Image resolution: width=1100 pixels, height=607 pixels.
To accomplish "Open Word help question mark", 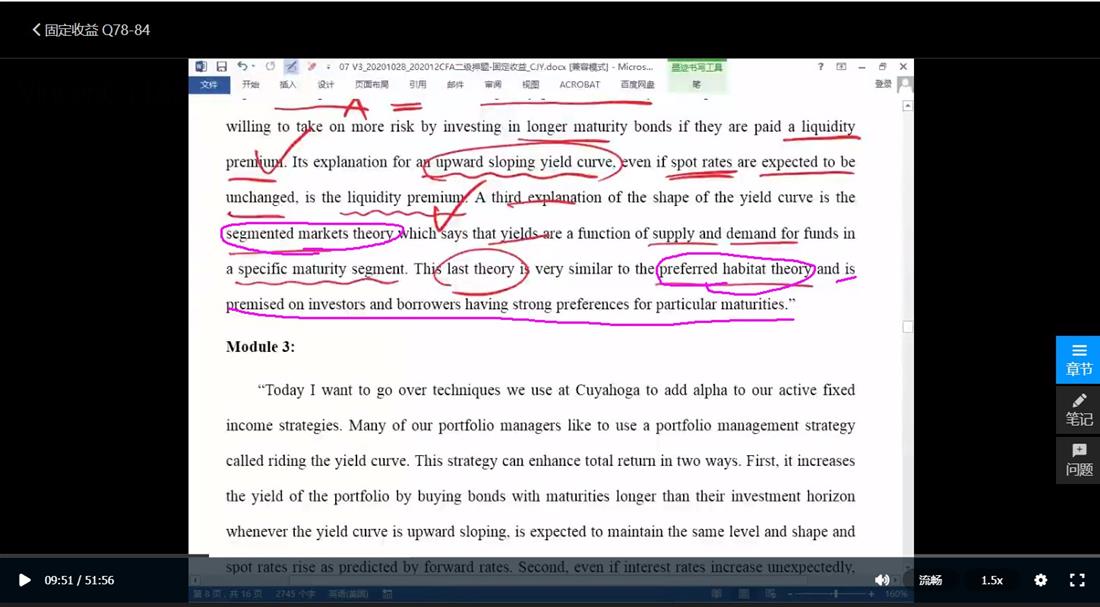I will (820, 67).
